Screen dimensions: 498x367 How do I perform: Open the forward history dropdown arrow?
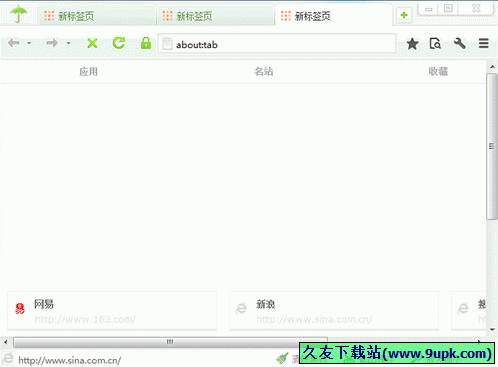tap(68, 43)
